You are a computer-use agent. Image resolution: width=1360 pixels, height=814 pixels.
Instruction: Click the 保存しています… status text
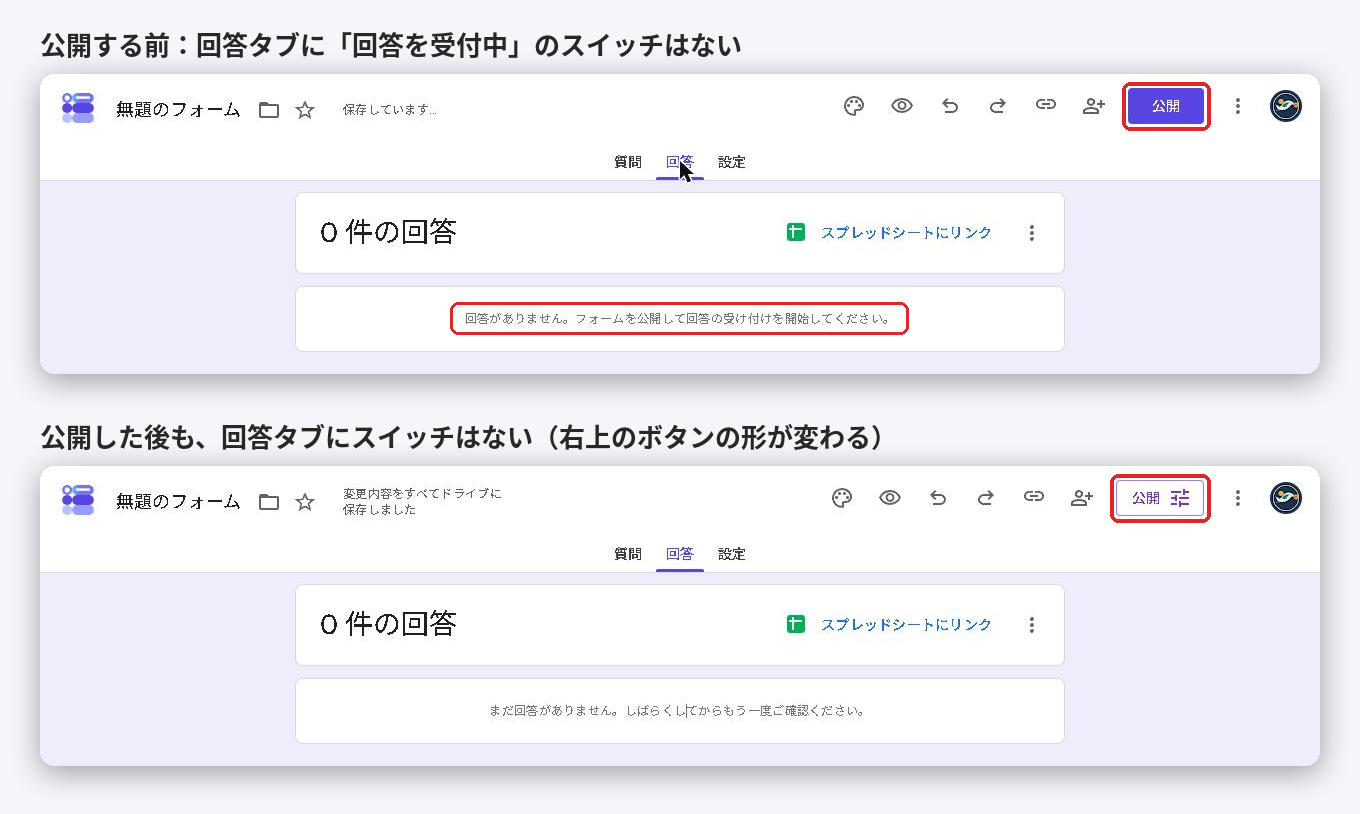click(390, 110)
